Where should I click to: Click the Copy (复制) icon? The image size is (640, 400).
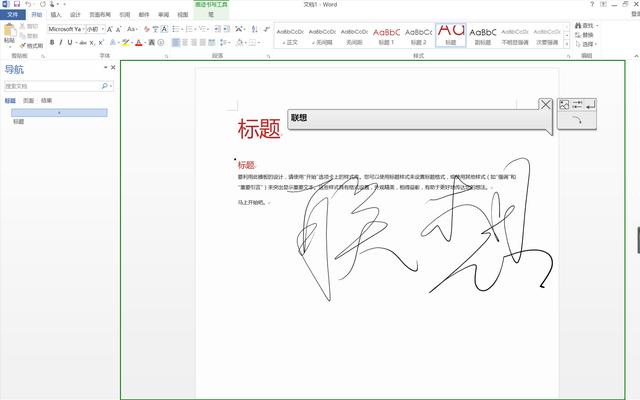(22, 36)
